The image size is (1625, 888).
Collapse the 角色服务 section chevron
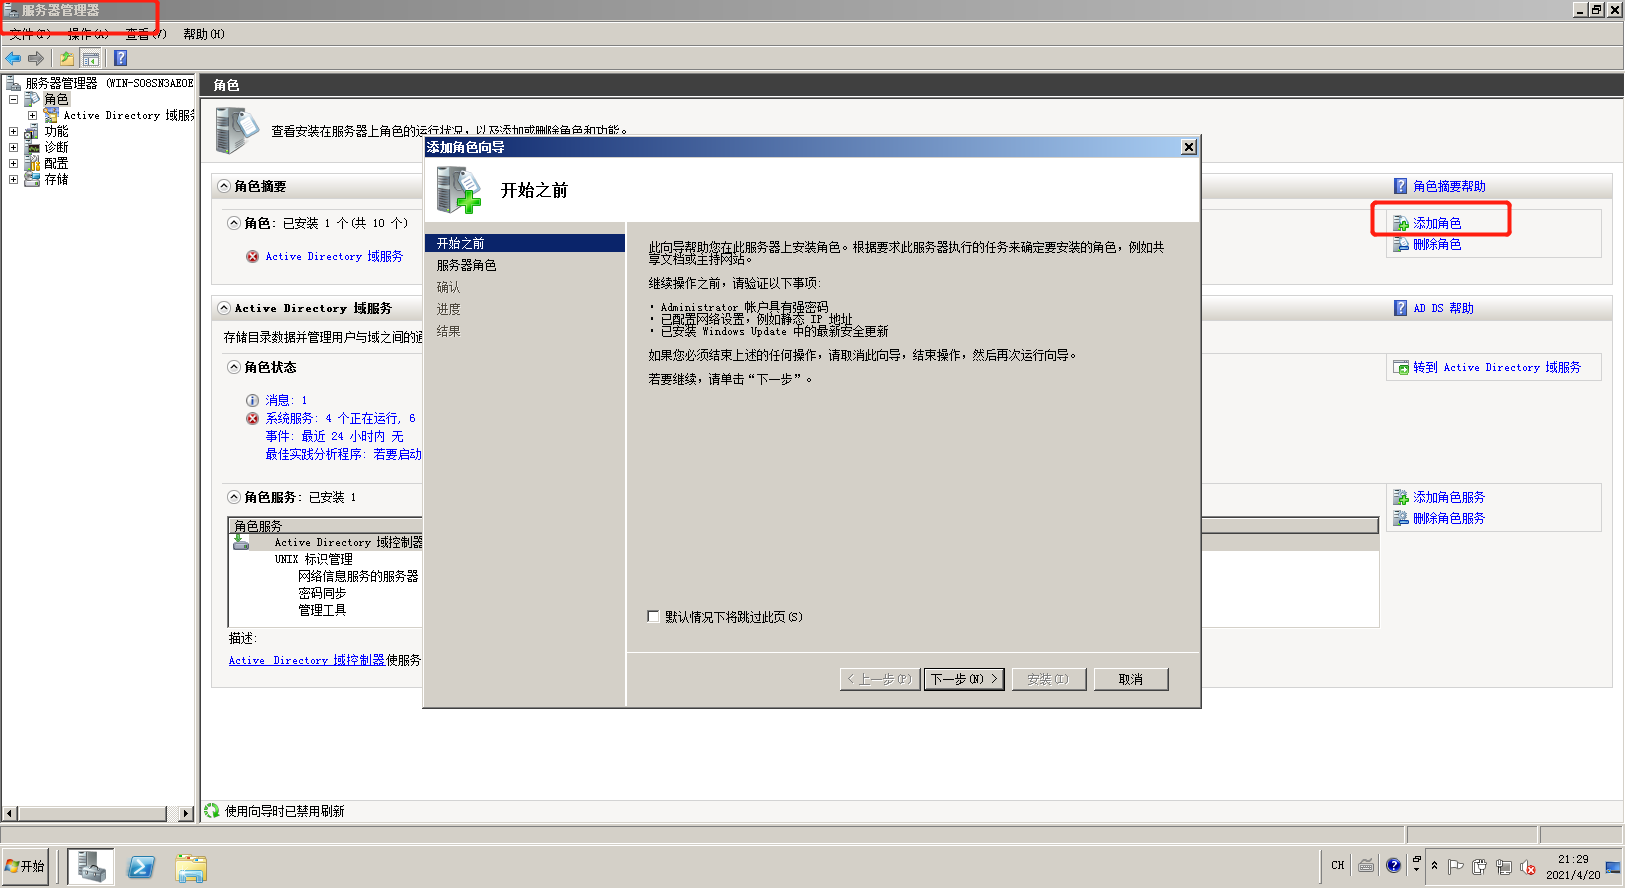click(234, 497)
